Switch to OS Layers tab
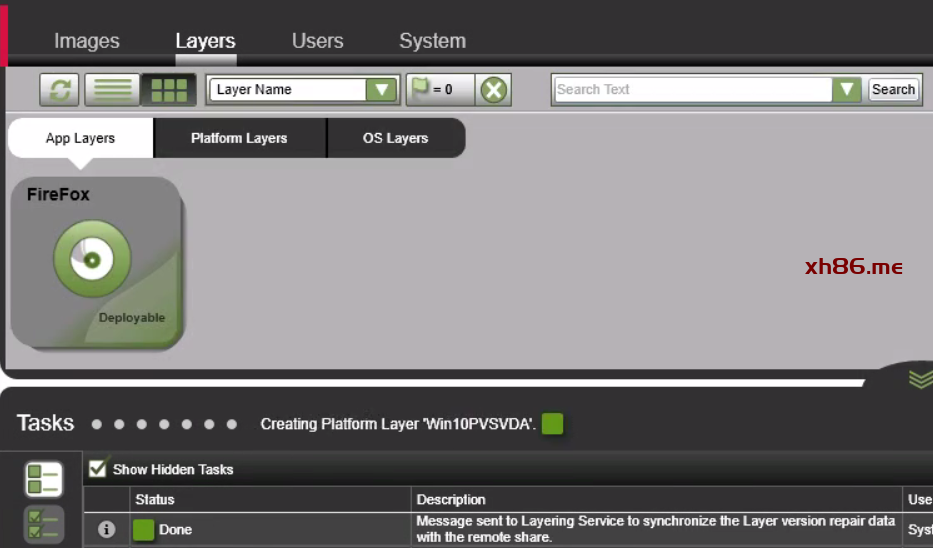Viewport: 933px width, 548px height. click(x=395, y=138)
